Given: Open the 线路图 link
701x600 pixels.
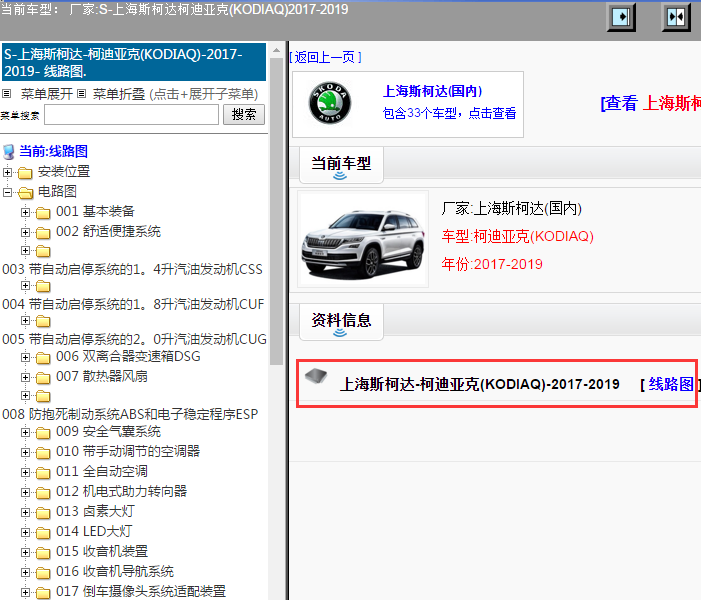Looking at the screenshot, I should [x=671, y=384].
